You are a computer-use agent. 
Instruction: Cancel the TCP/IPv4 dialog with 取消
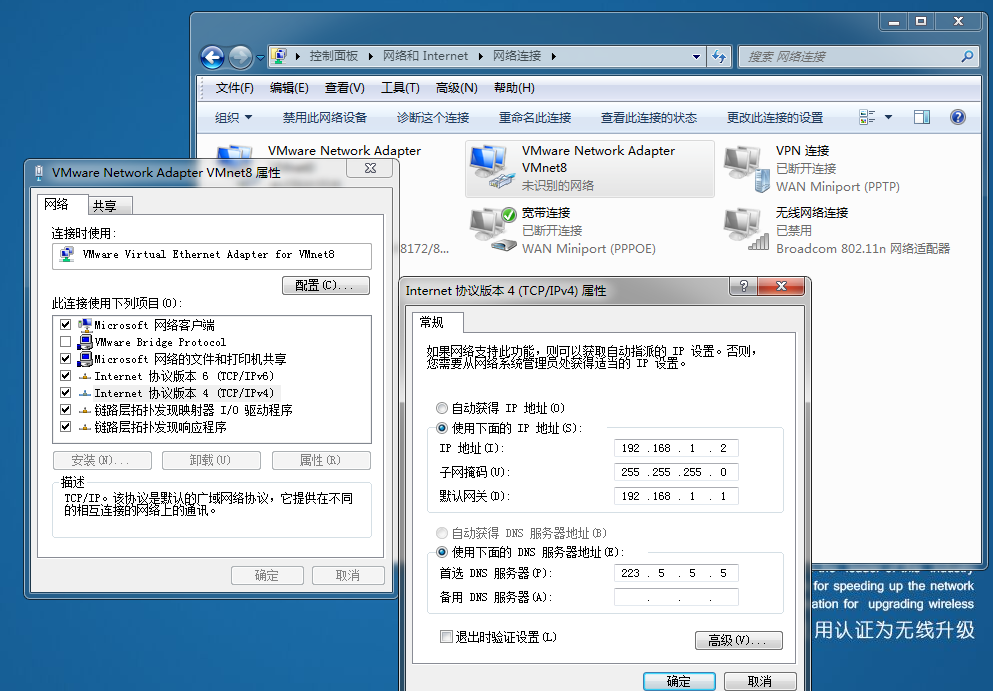coord(760,681)
